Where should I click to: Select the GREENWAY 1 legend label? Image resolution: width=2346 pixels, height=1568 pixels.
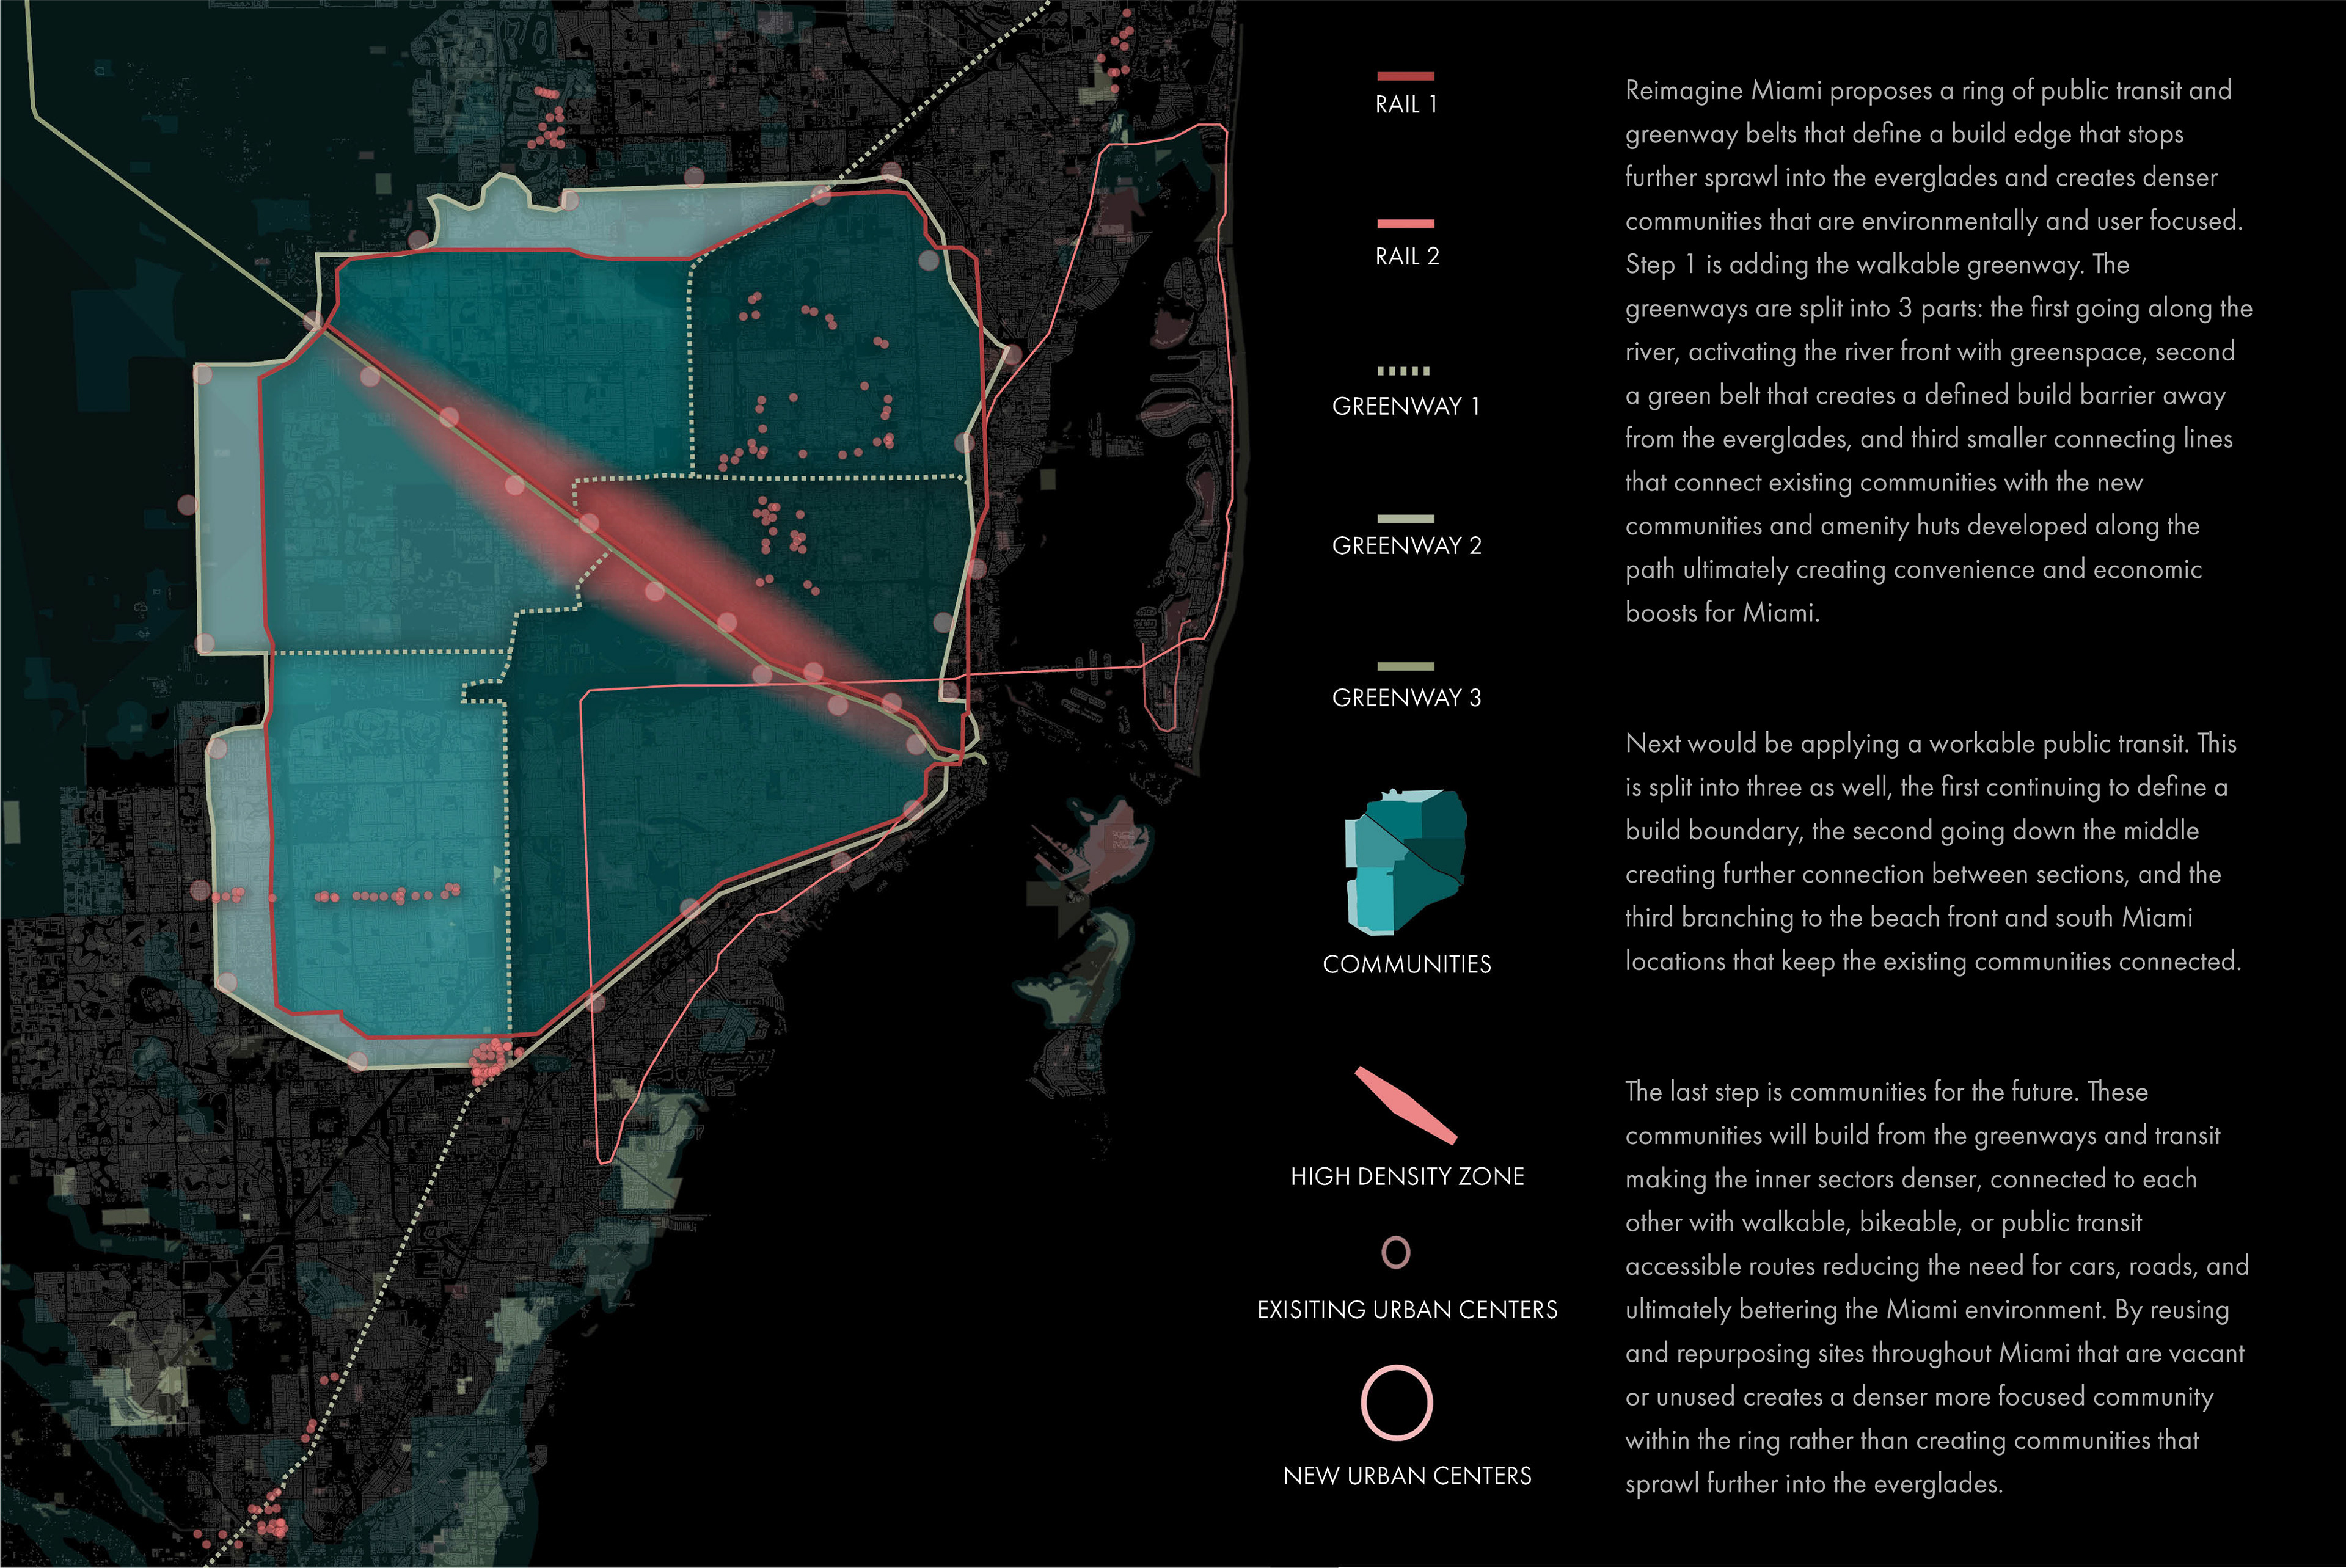pos(1406,406)
